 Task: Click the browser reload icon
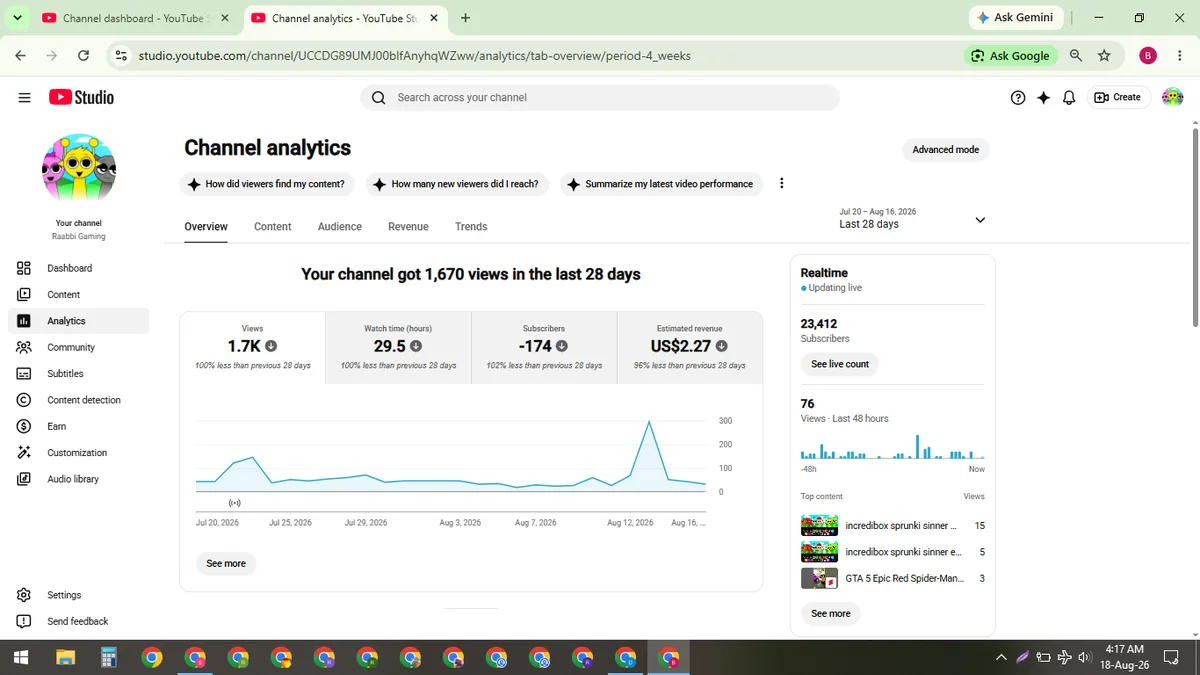pyautogui.click(x=83, y=56)
